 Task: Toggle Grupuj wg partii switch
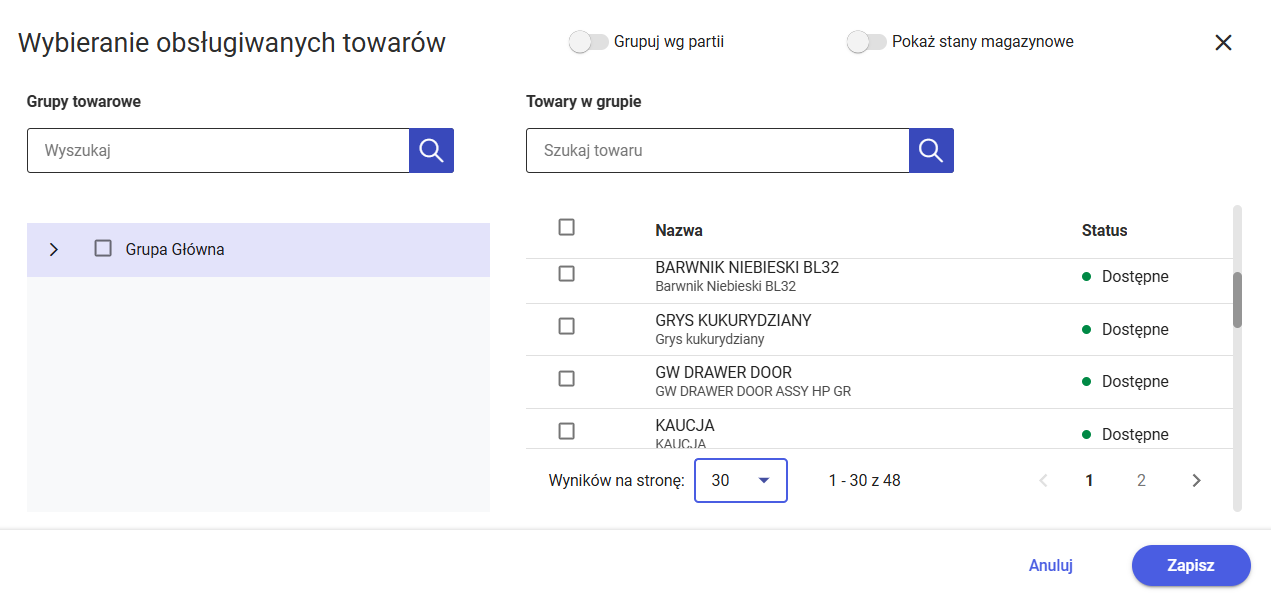(588, 42)
